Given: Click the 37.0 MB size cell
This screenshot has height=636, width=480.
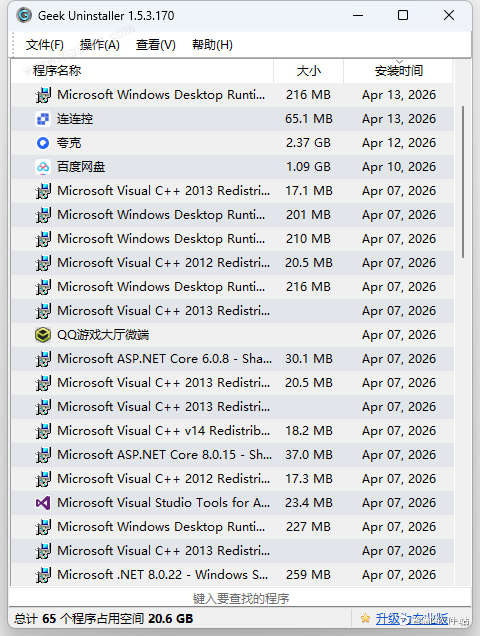Looking at the screenshot, I should point(309,455).
